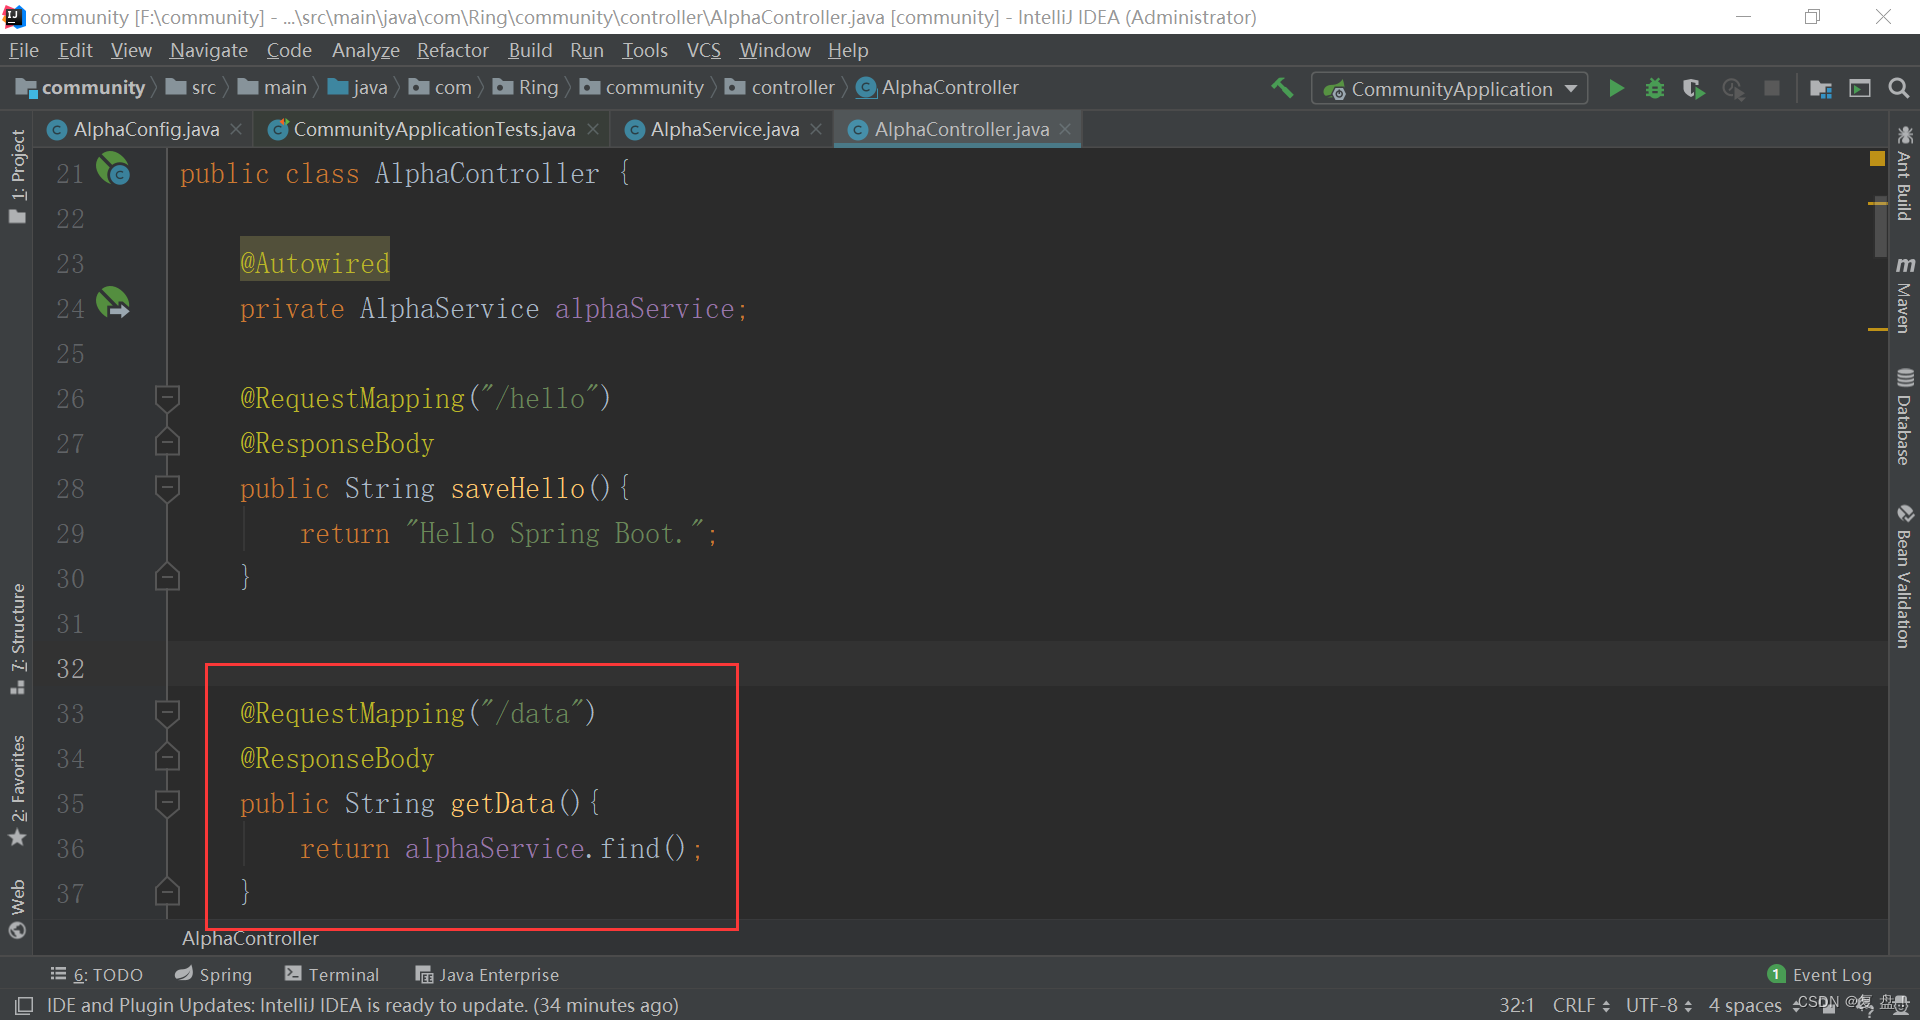Open the Event Log
Viewport: 1920px width, 1020px height.
pos(1820,974)
